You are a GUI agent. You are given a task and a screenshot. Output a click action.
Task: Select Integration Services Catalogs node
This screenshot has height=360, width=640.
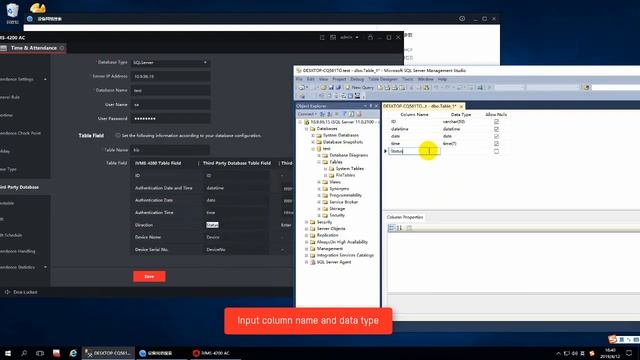pyautogui.click(x=345, y=255)
